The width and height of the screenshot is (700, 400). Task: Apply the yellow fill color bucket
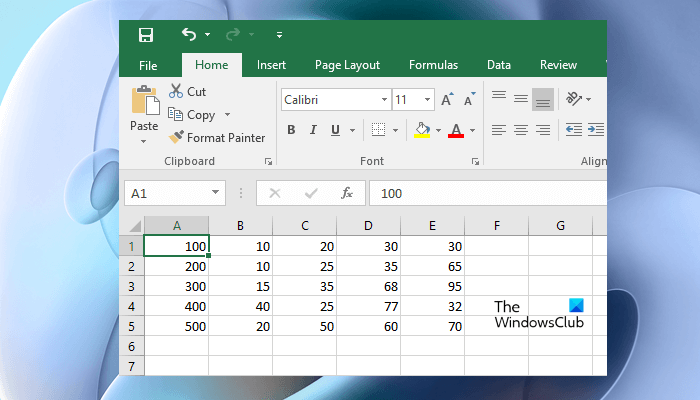coord(422,130)
